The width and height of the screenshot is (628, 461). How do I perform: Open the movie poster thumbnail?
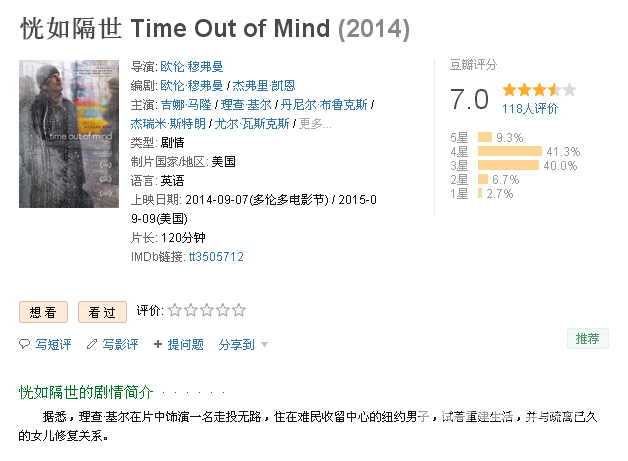tap(69, 134)
